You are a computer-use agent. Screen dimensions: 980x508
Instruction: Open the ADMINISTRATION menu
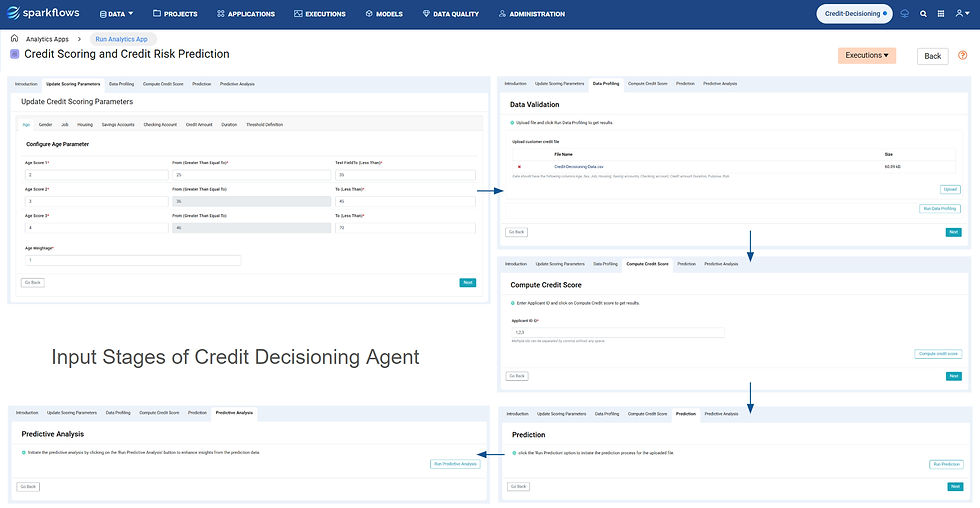coord(532,14)
